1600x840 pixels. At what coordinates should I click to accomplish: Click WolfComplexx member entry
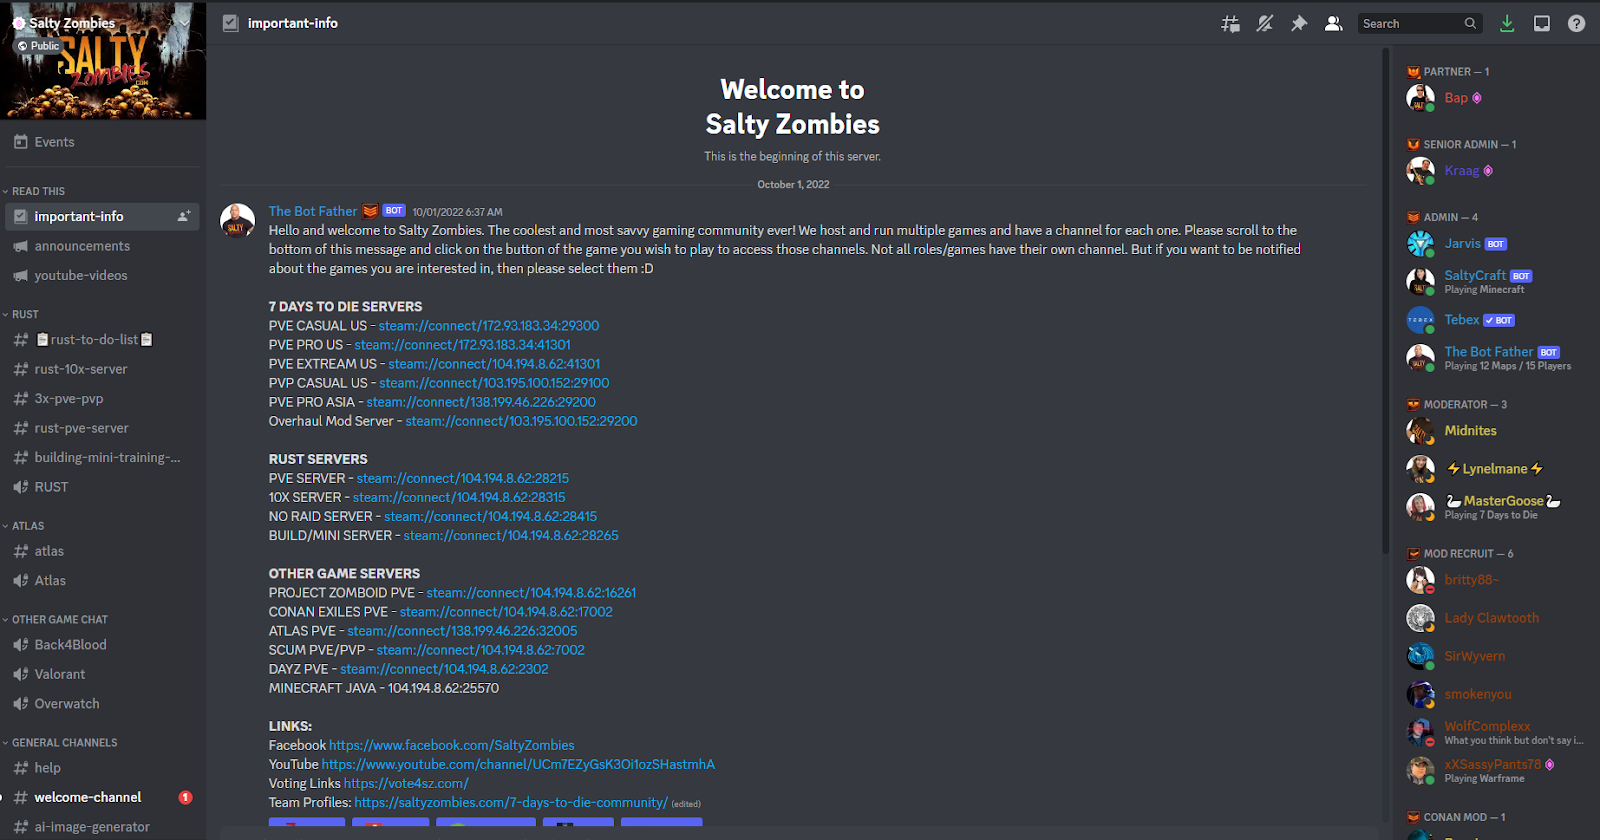1495,732
